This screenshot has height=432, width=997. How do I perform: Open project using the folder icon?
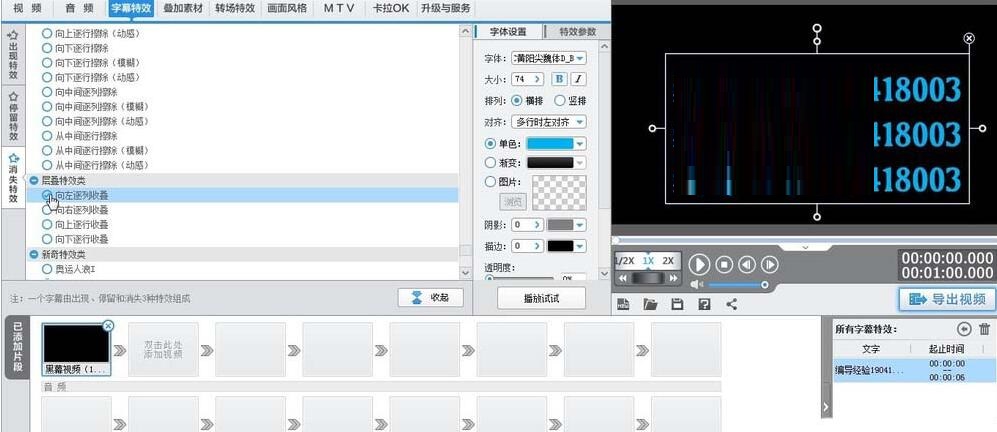point(650,304)
